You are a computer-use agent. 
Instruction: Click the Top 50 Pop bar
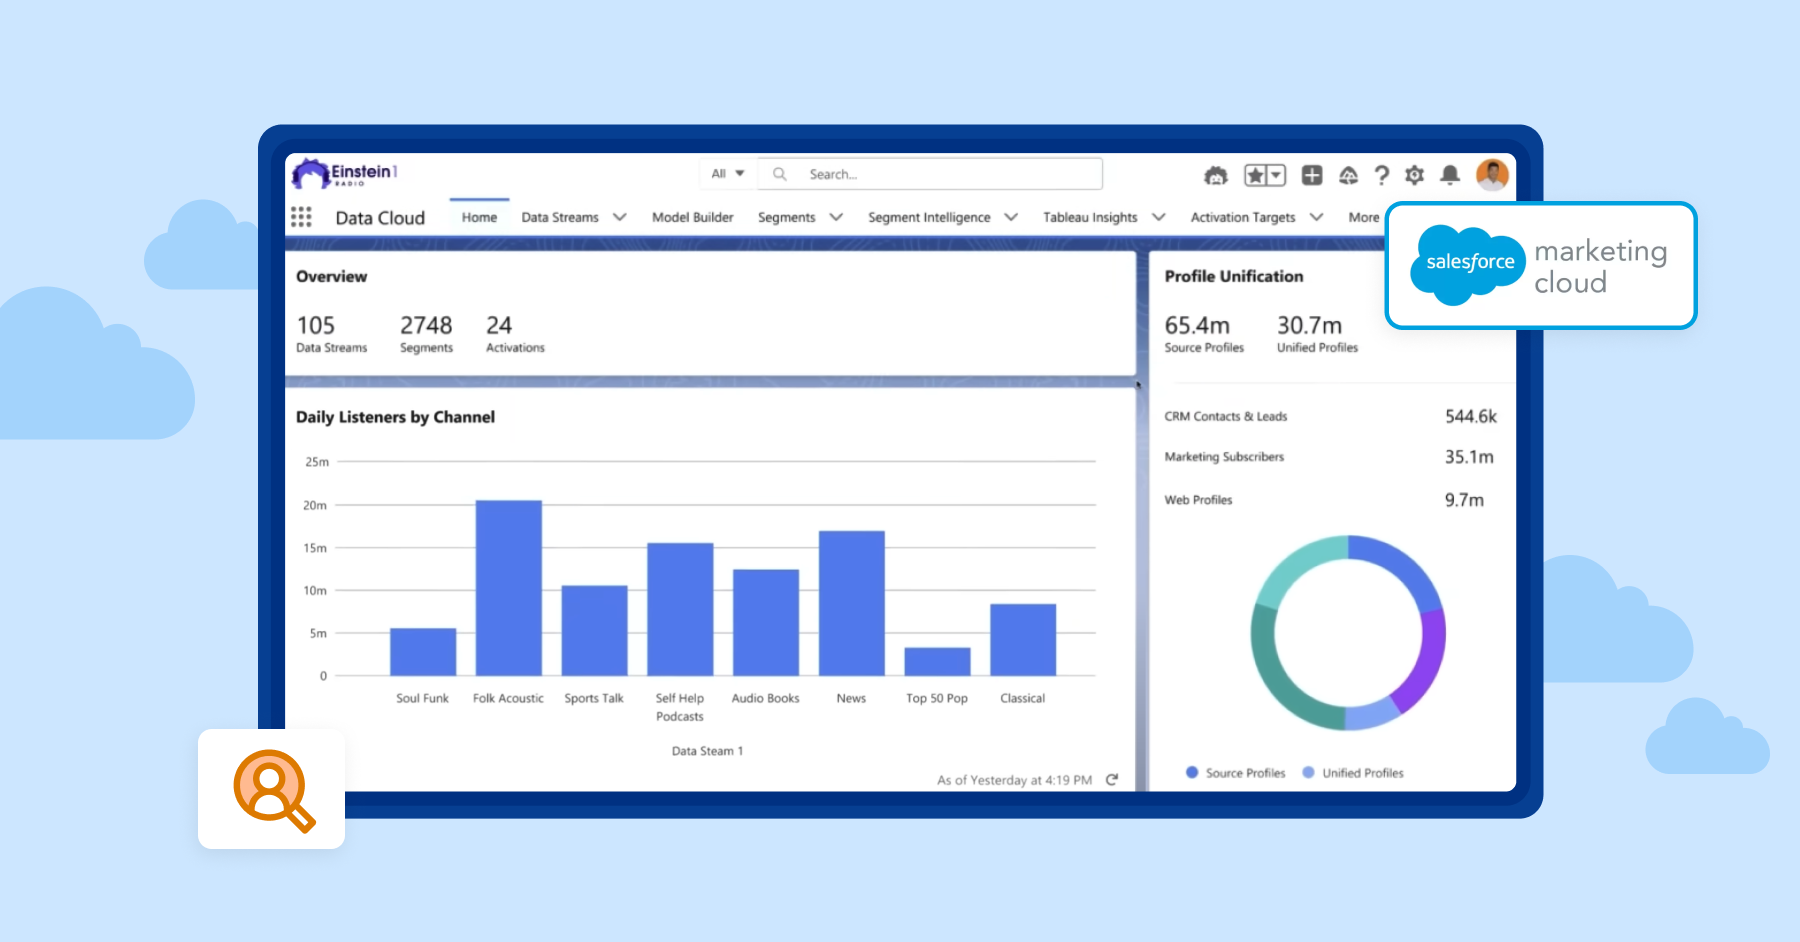click(x=937, y=662)
